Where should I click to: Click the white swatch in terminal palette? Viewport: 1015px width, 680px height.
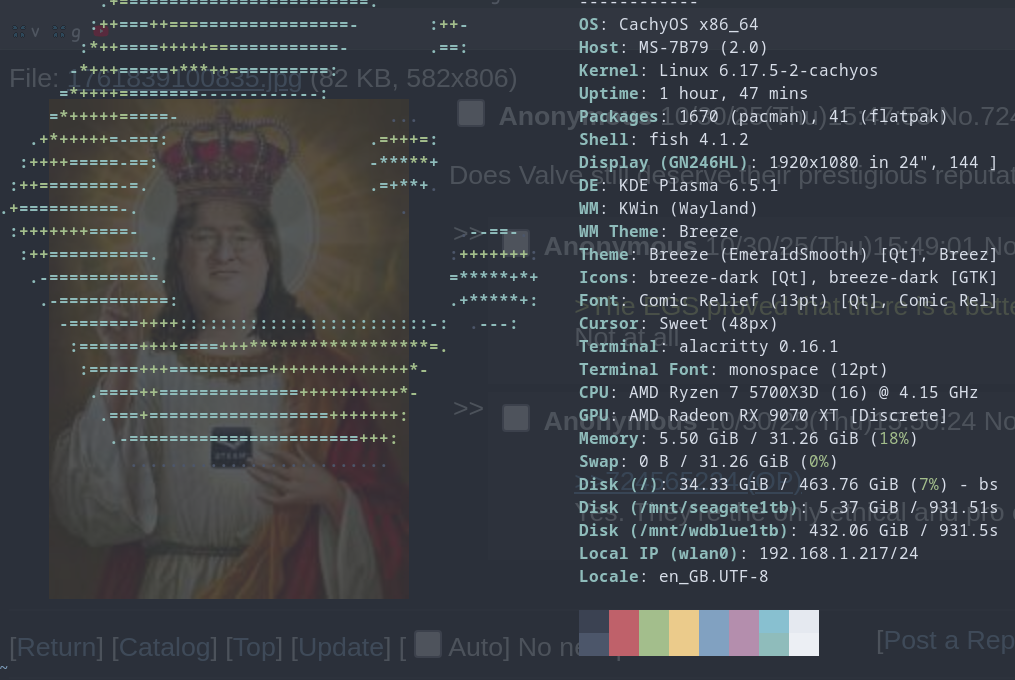coord(804,633)
